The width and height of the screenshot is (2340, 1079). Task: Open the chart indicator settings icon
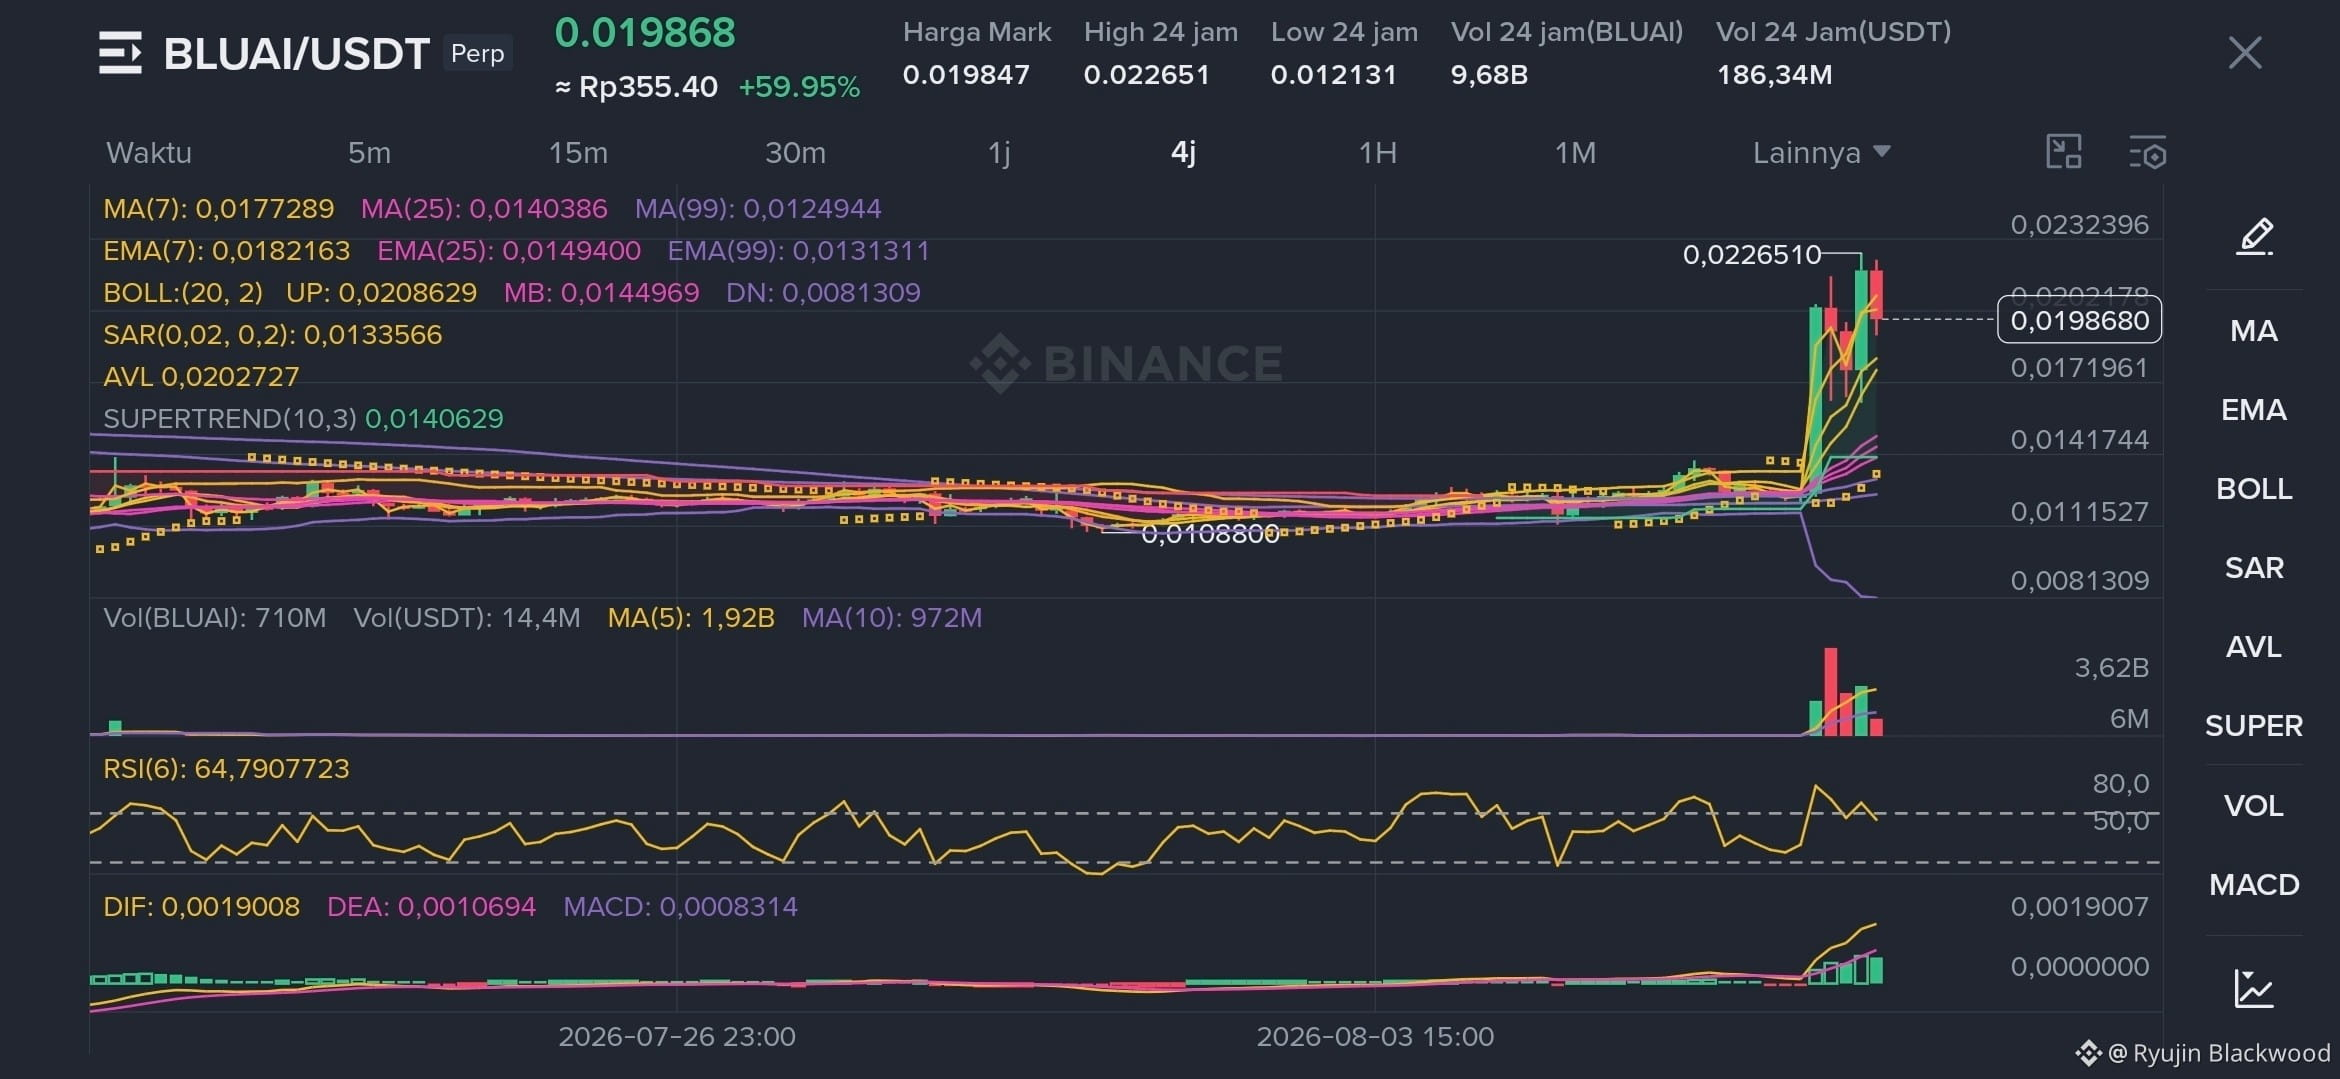point(2147,153)
